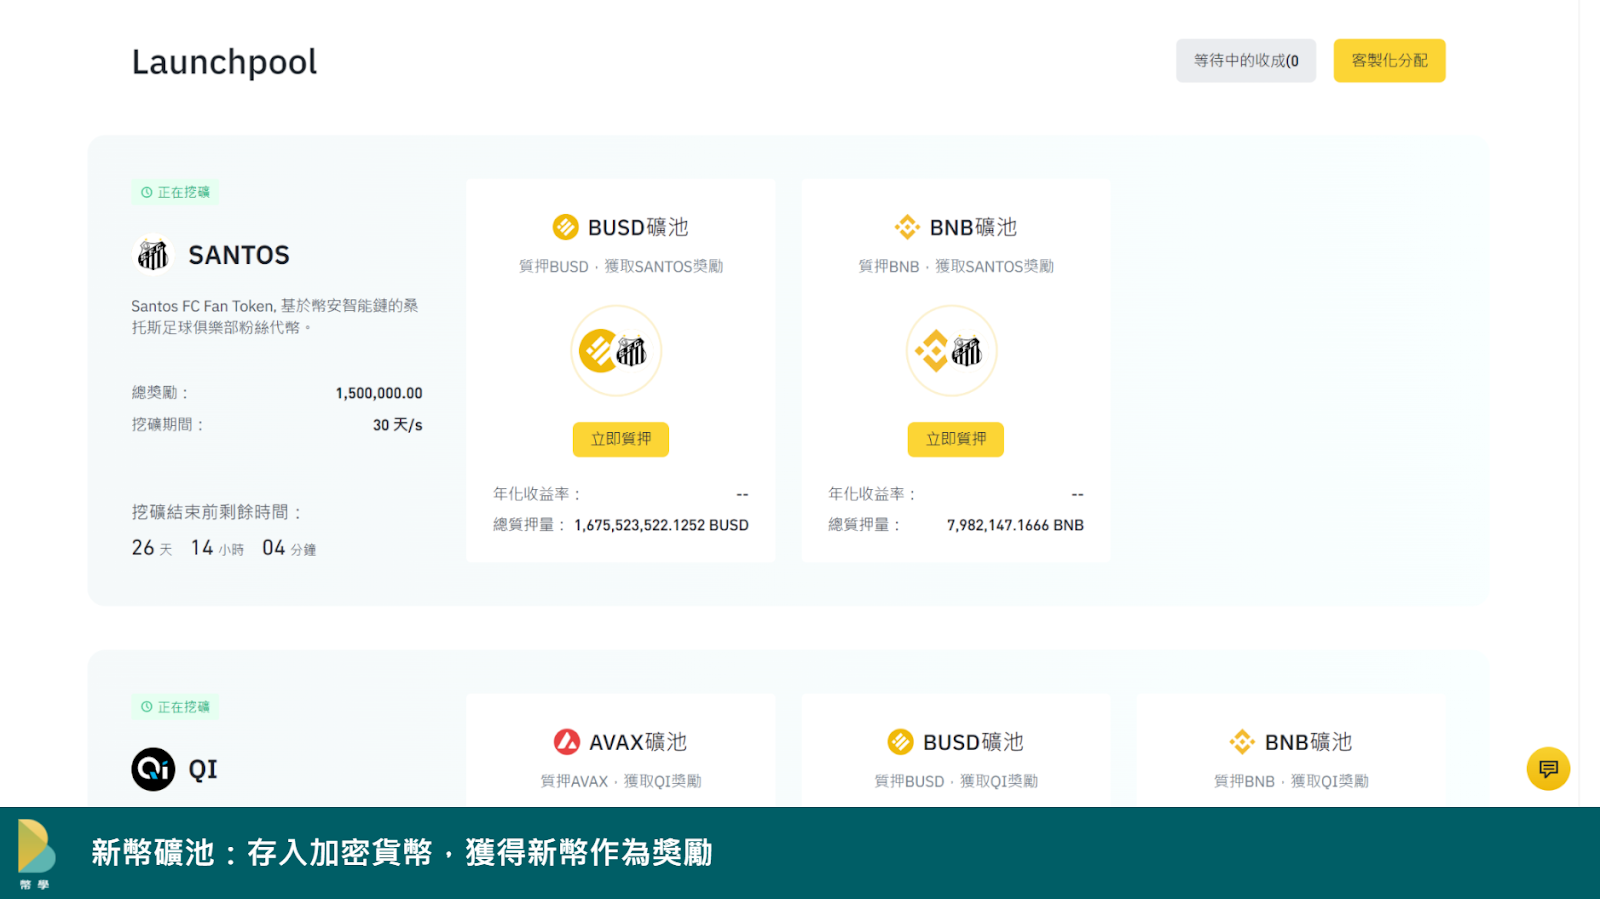Click the 14 小時 countdown value
Screen dimensions: 1600x899
point(217,548)
